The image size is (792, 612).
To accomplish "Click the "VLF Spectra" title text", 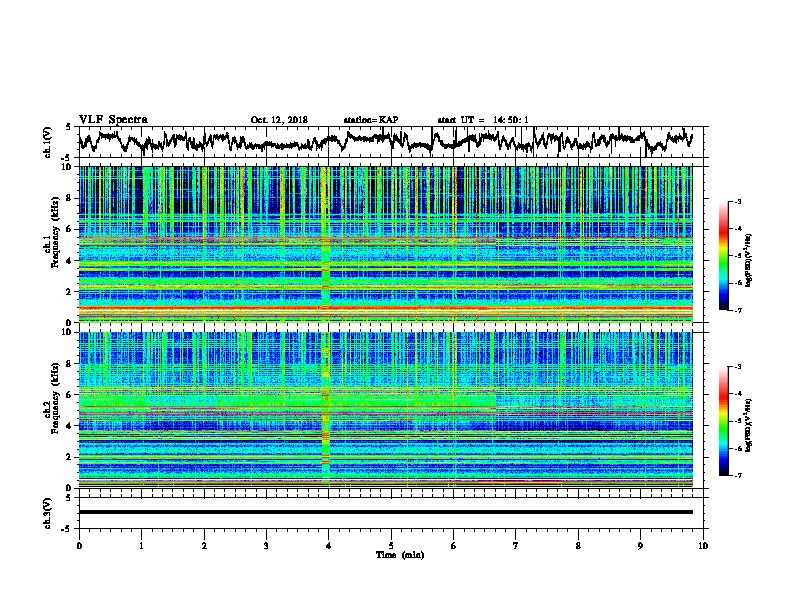I will (113, 120).
